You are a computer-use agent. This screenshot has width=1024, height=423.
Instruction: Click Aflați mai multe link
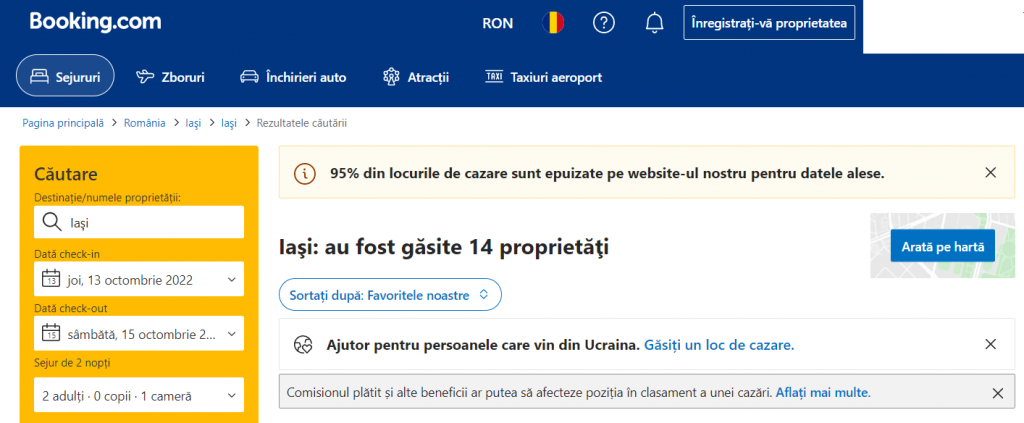(823, 393)
